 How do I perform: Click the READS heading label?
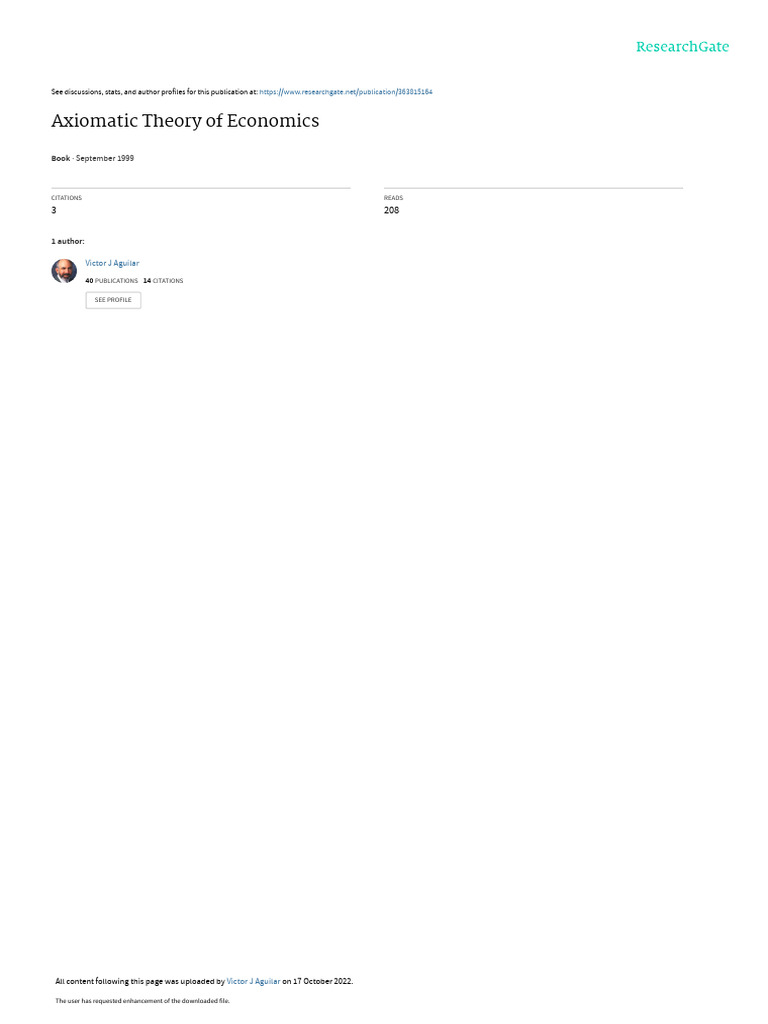393,198
